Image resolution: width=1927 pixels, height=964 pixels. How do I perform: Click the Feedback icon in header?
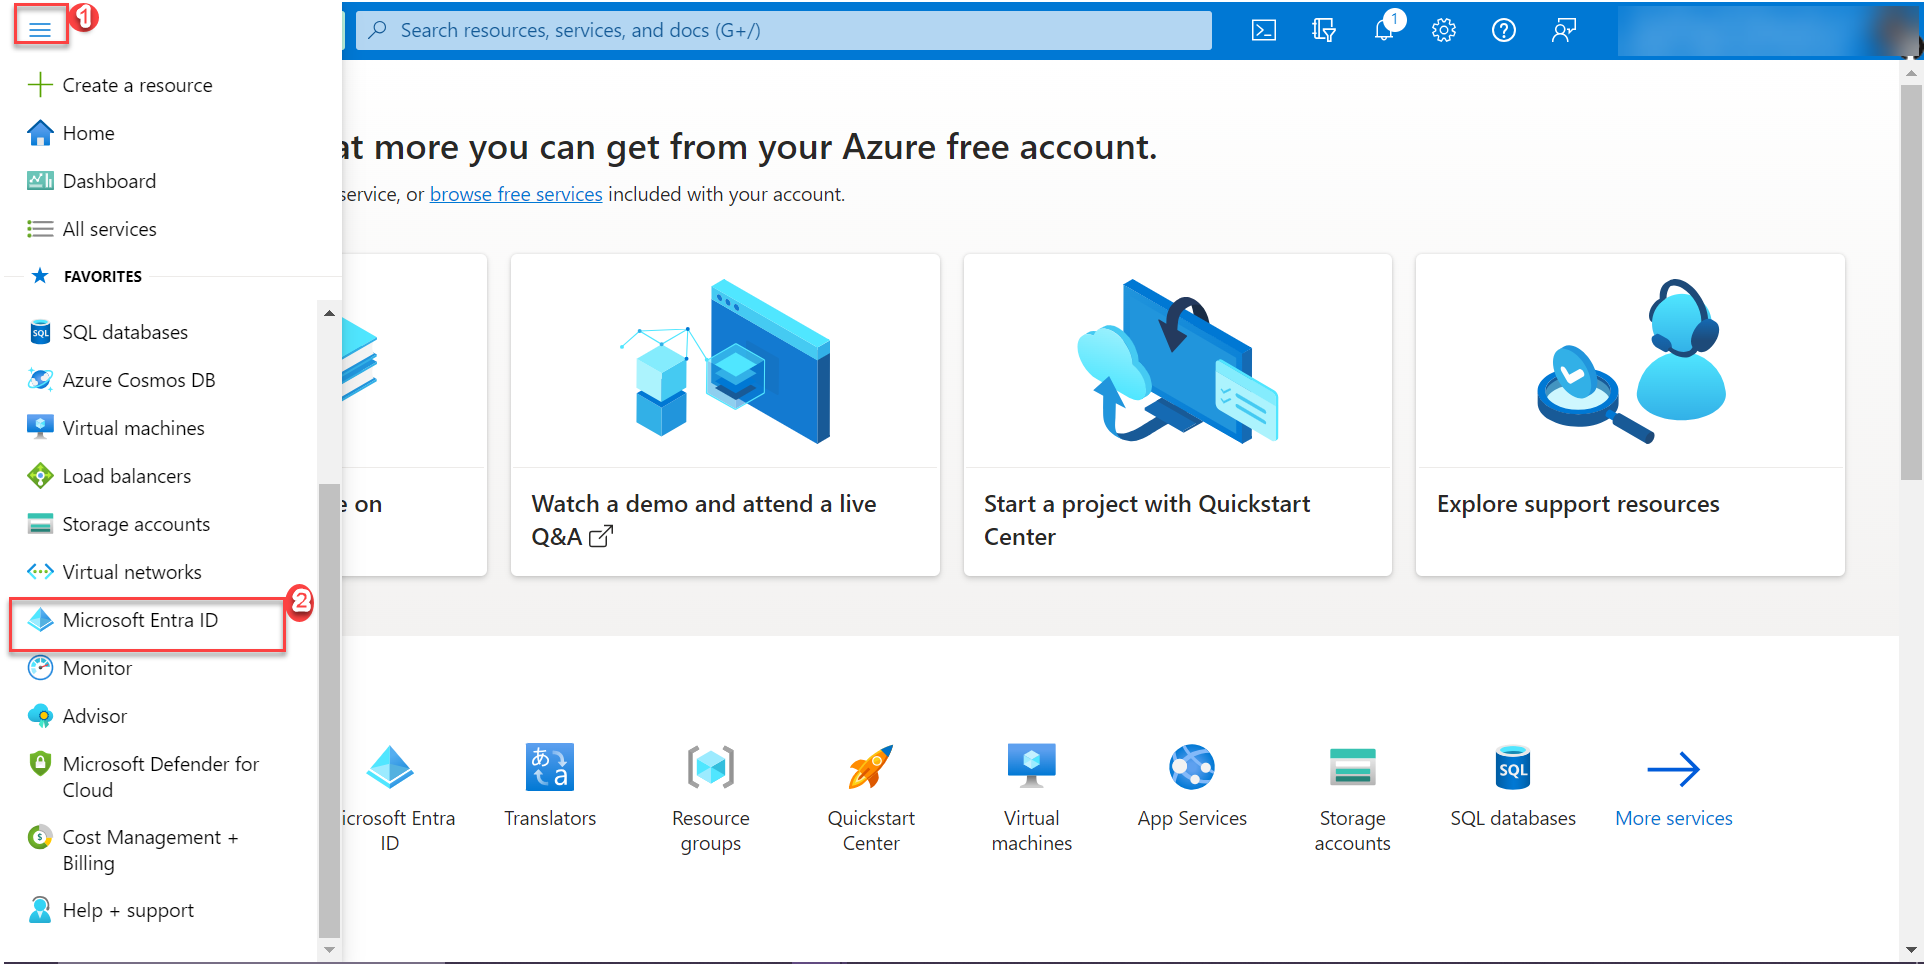coord(1563,30)
